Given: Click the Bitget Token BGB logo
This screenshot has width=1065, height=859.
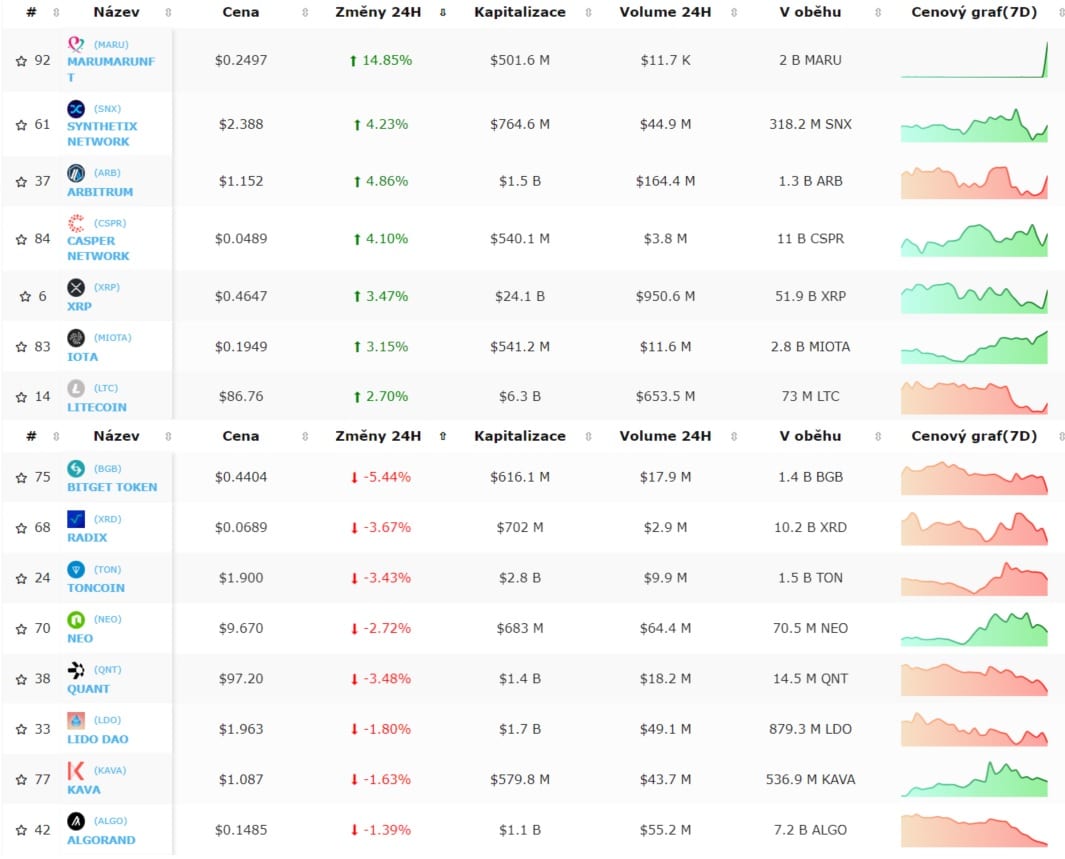Looking at the screenshot, I should pyautogui.click(x=76, y=469).
